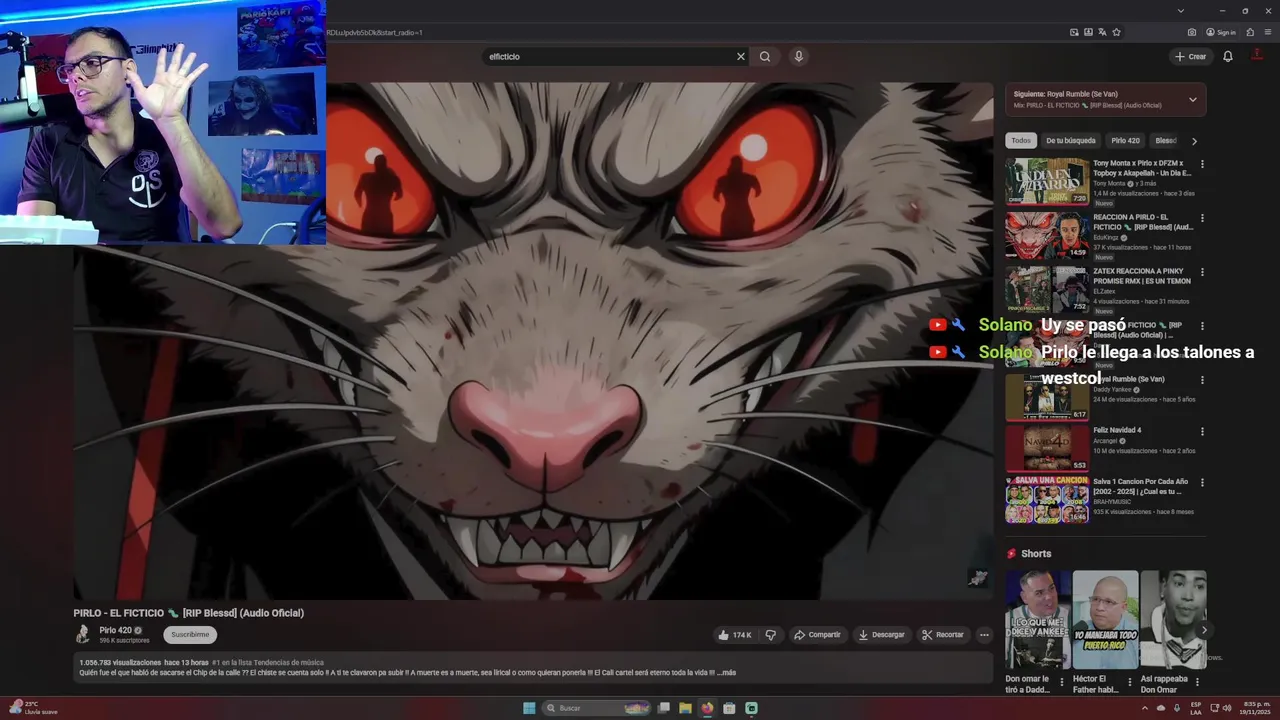1280x720 pixels.
Task: Select the Pirlo 420 filter chip
Action: pyautogui.click(x=1125, y=141)
